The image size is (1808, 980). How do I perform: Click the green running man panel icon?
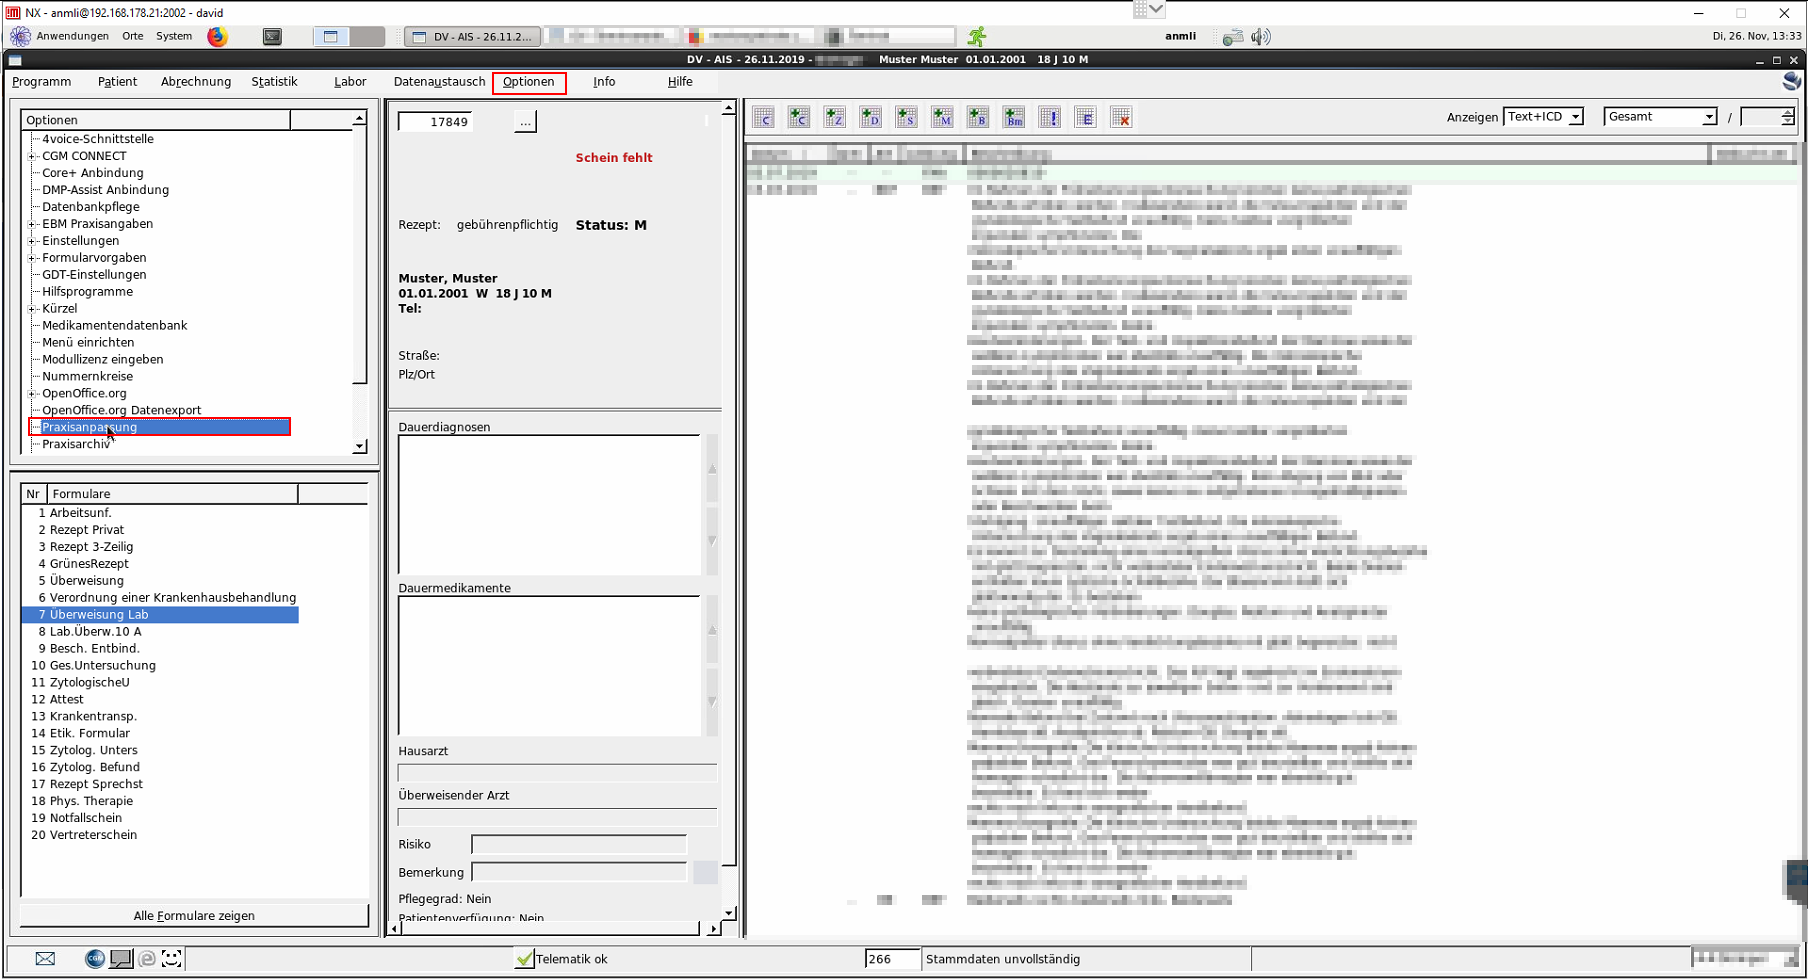click(x=977, y=36)
